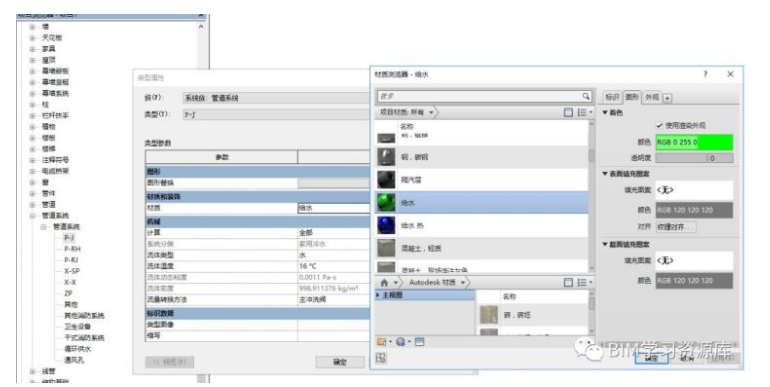Select P-J in project browser tree
The image size is (770, 387).
pyautogui.click(x=69, y=238)
